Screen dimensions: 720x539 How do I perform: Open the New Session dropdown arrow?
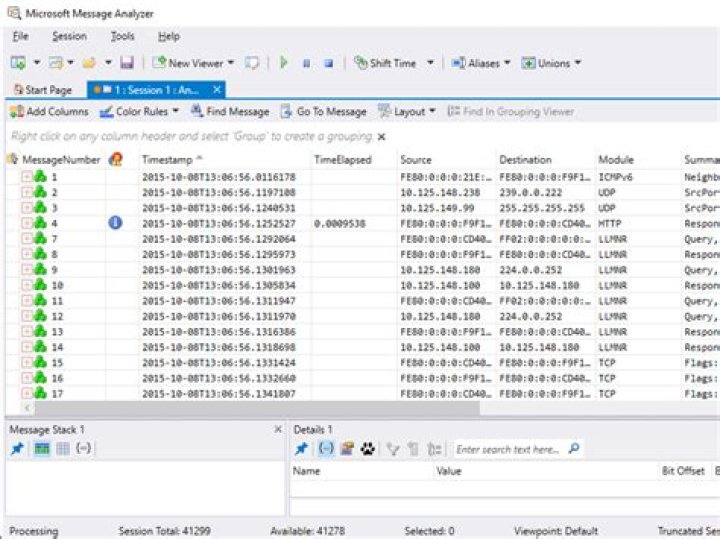tap(37, 62)
